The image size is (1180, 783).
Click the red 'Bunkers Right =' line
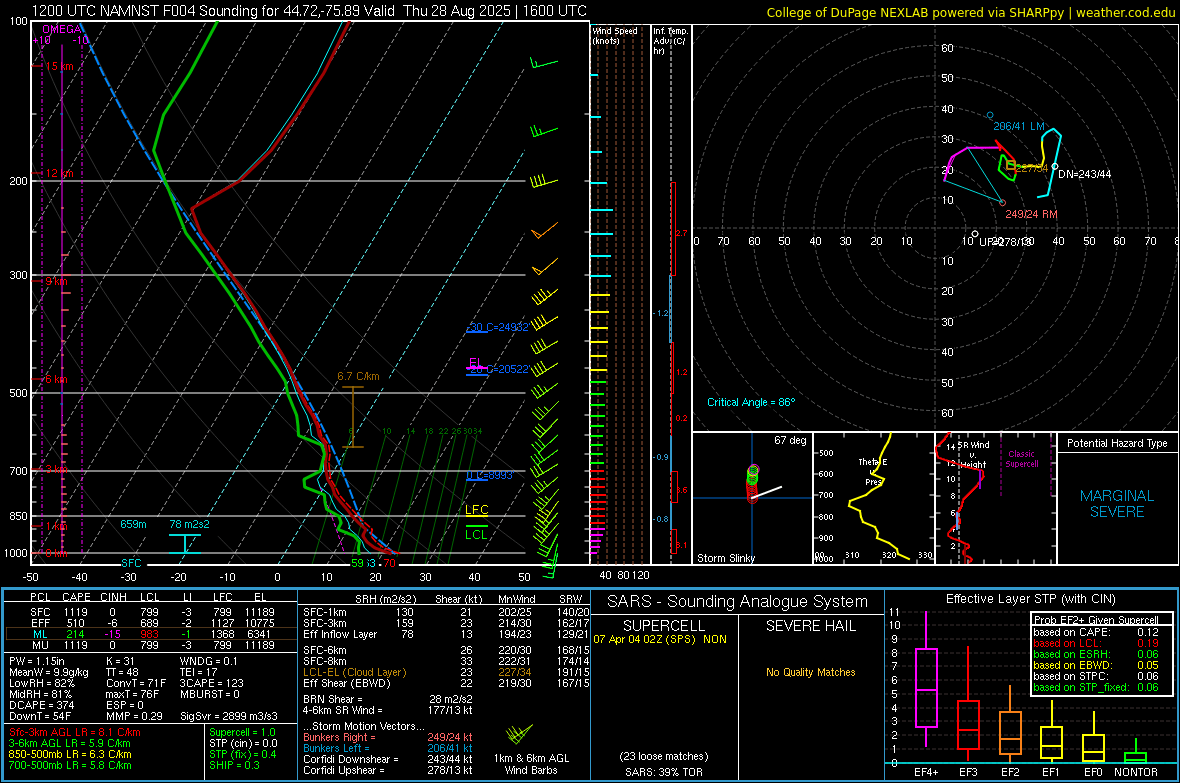(388, 737)
